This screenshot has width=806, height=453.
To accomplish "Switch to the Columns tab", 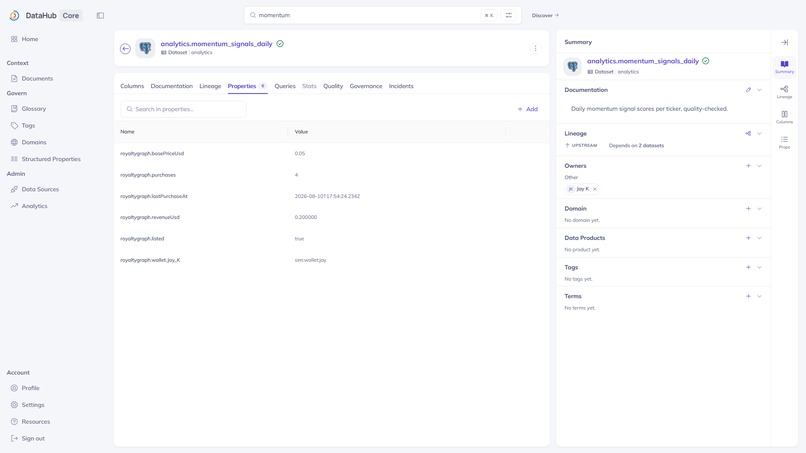I will (x=132, y=86).
